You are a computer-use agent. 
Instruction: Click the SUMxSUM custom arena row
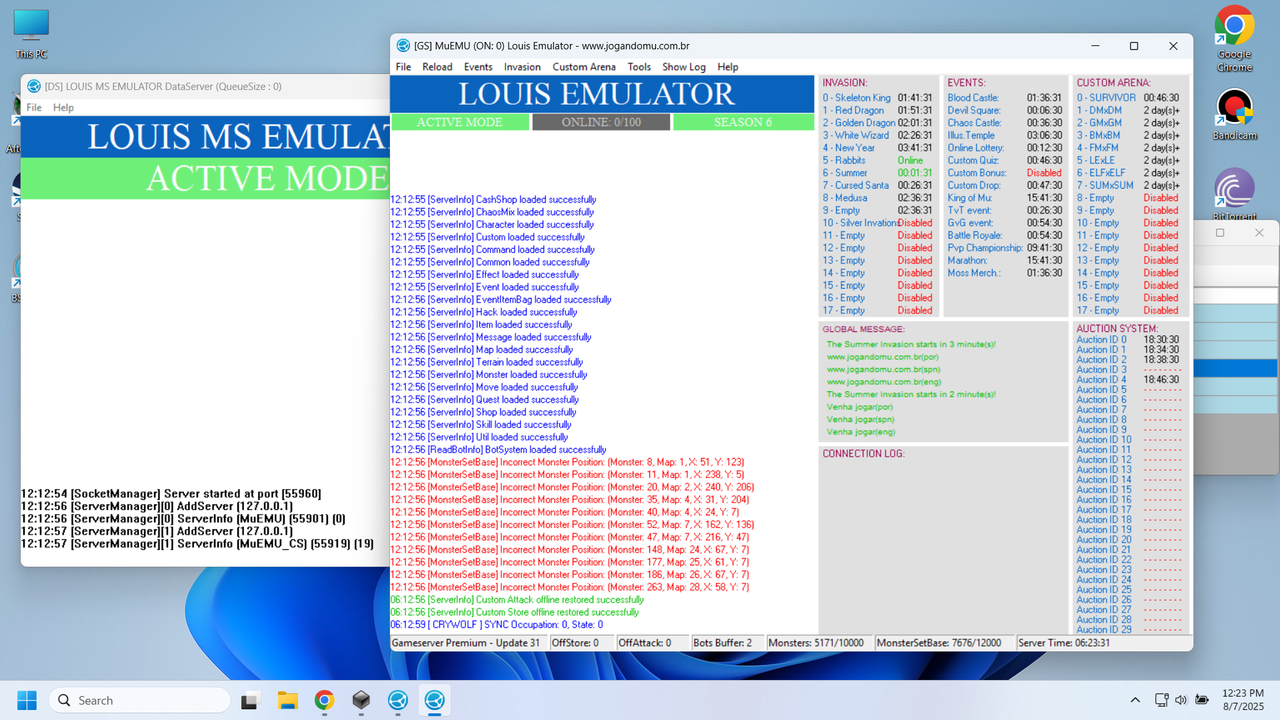pyautogui.click(x=1128, y=185)
